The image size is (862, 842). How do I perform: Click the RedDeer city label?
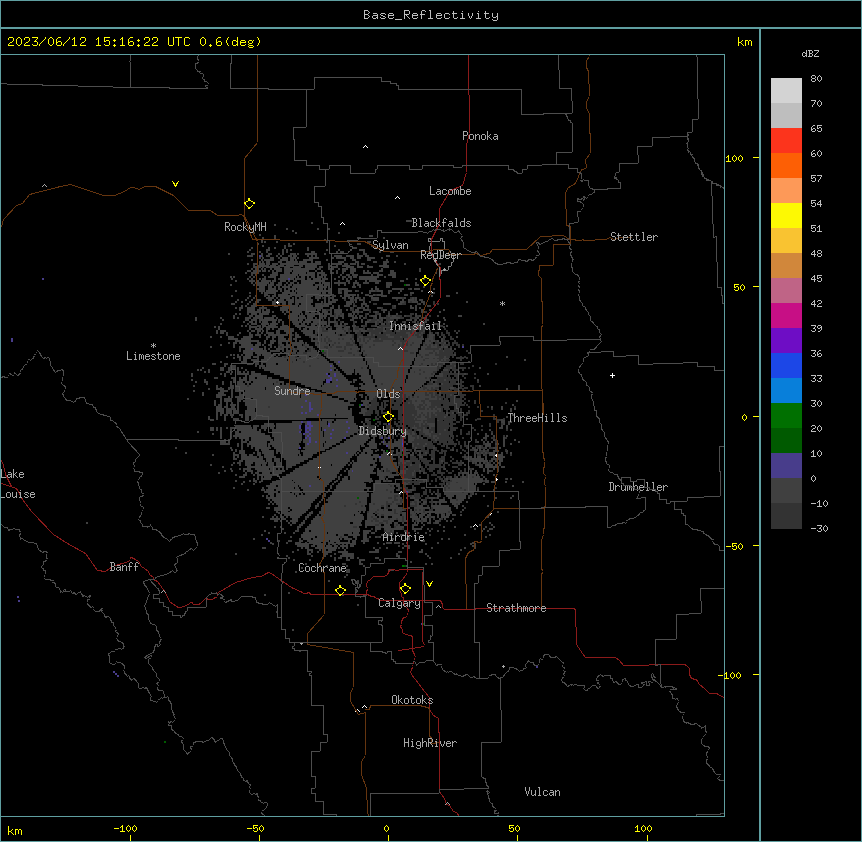tap(440, 255)
